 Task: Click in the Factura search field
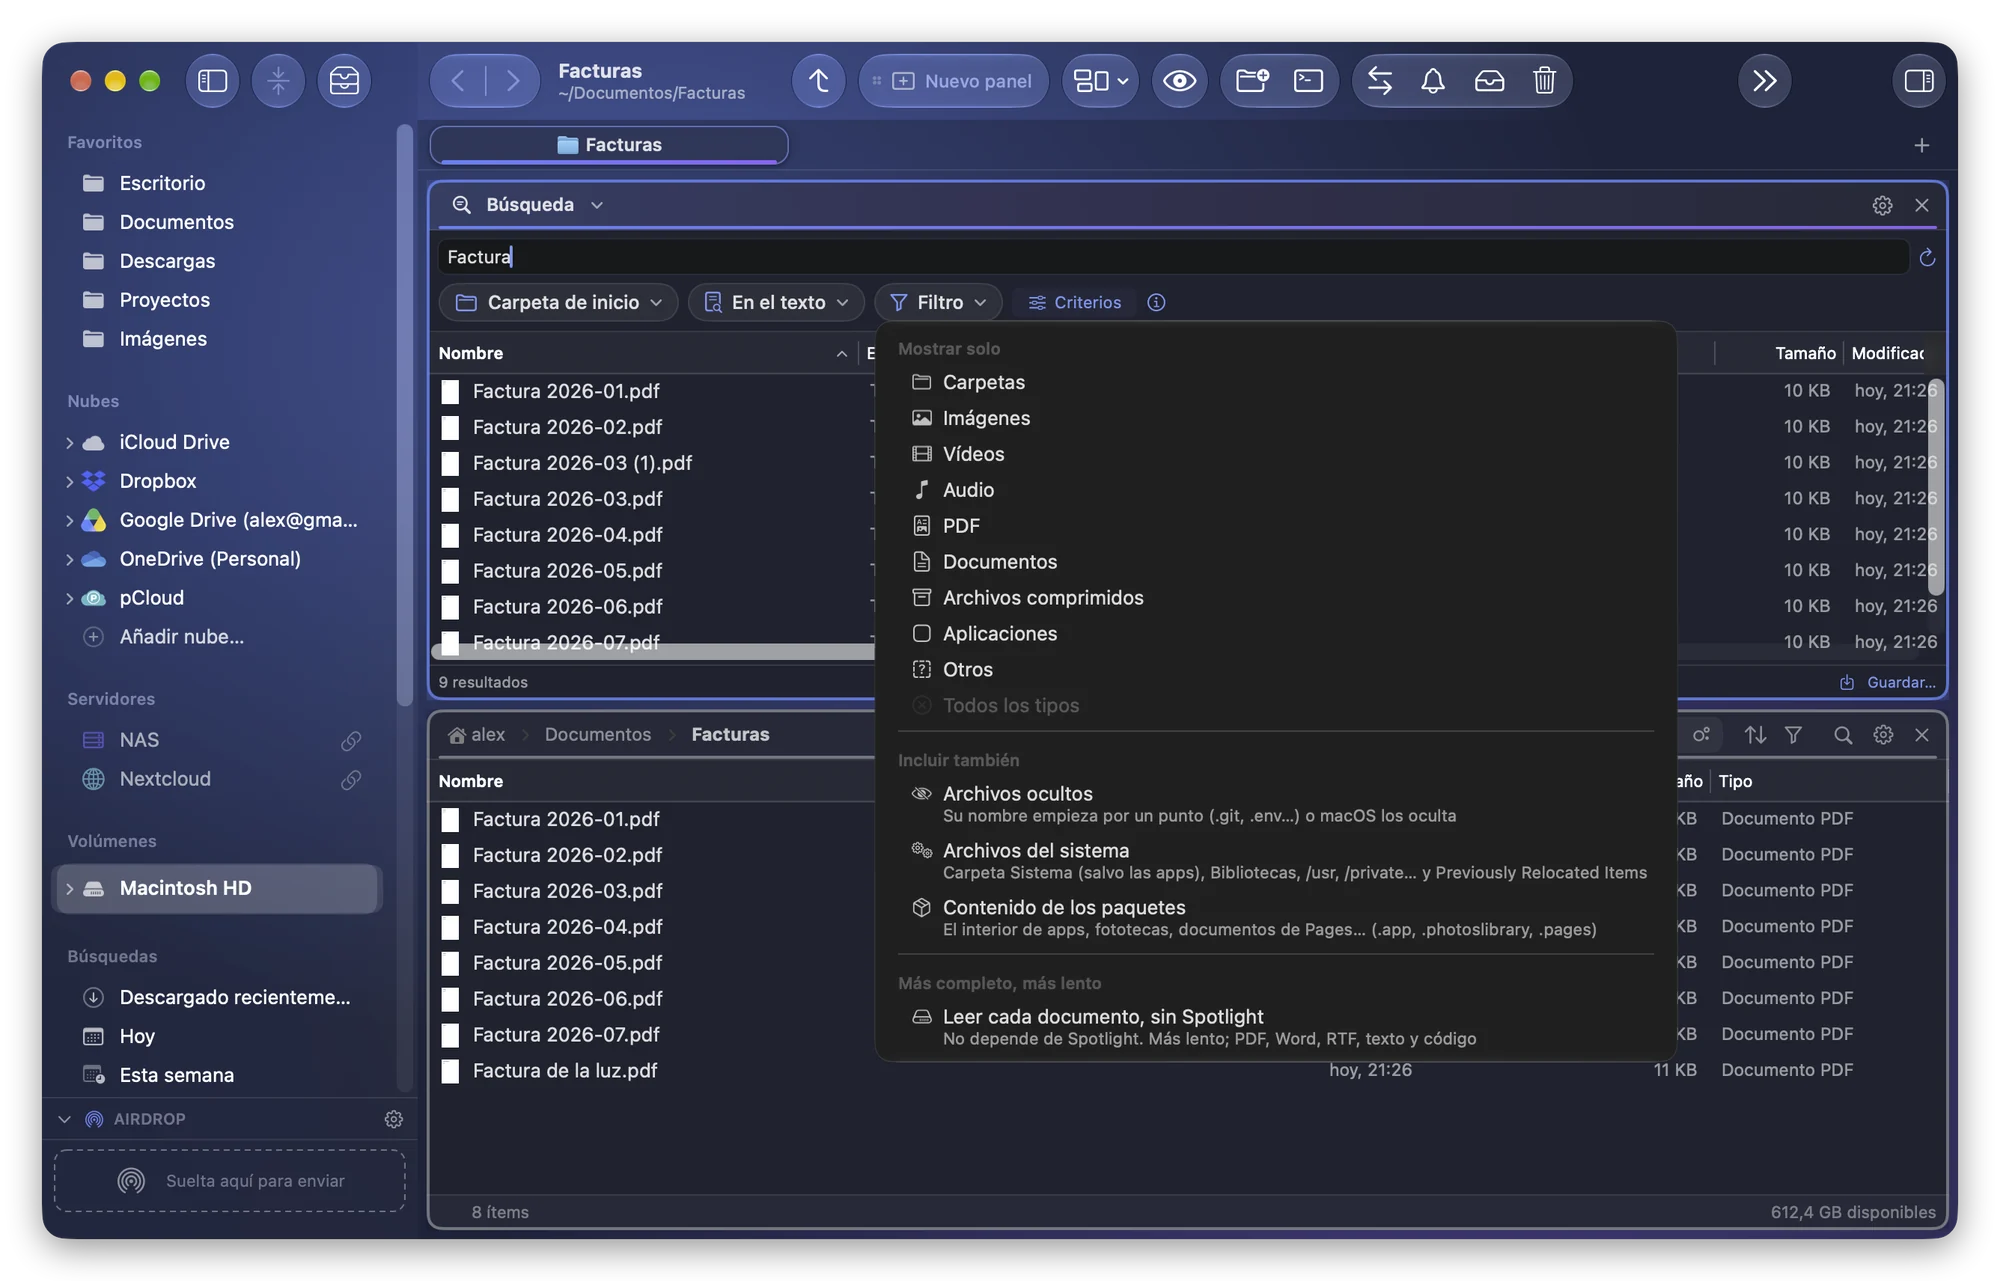coord(1173,257)
